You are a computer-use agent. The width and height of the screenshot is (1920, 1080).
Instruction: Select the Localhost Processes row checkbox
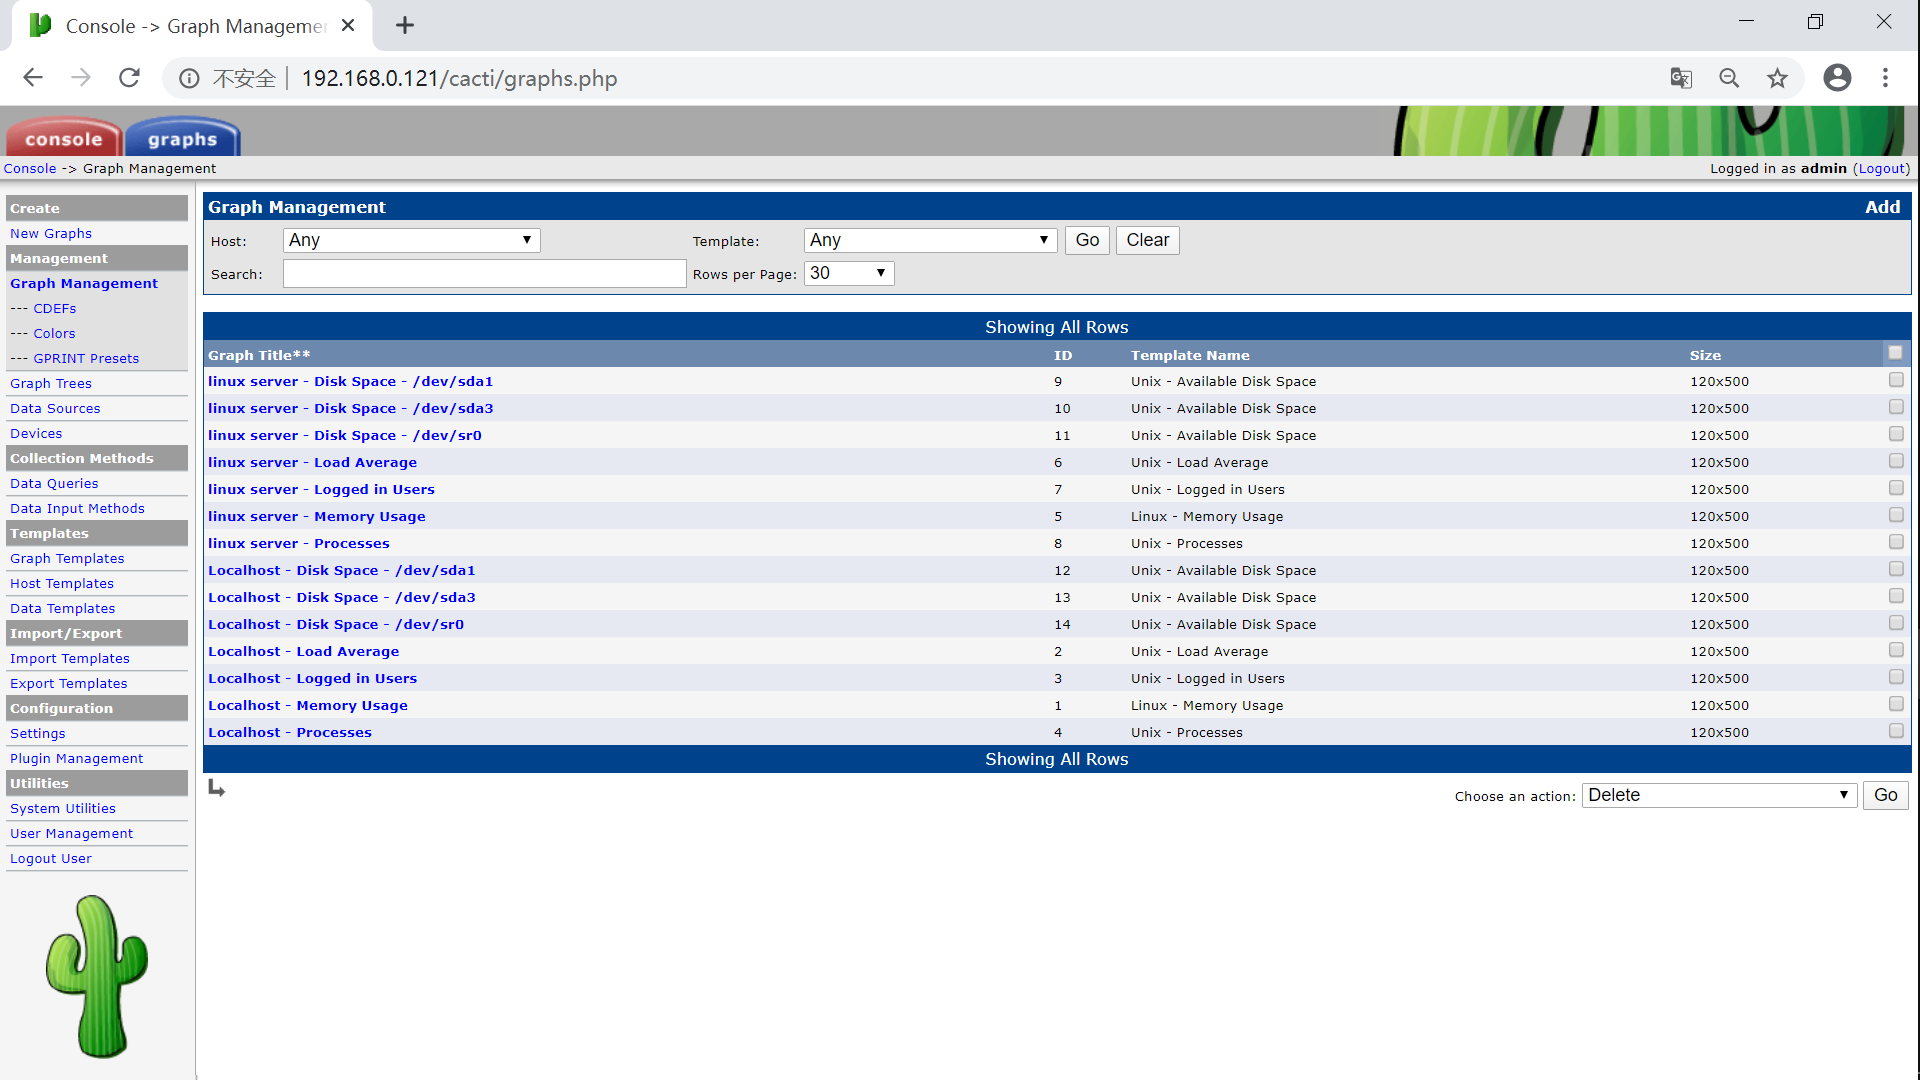1895,731
